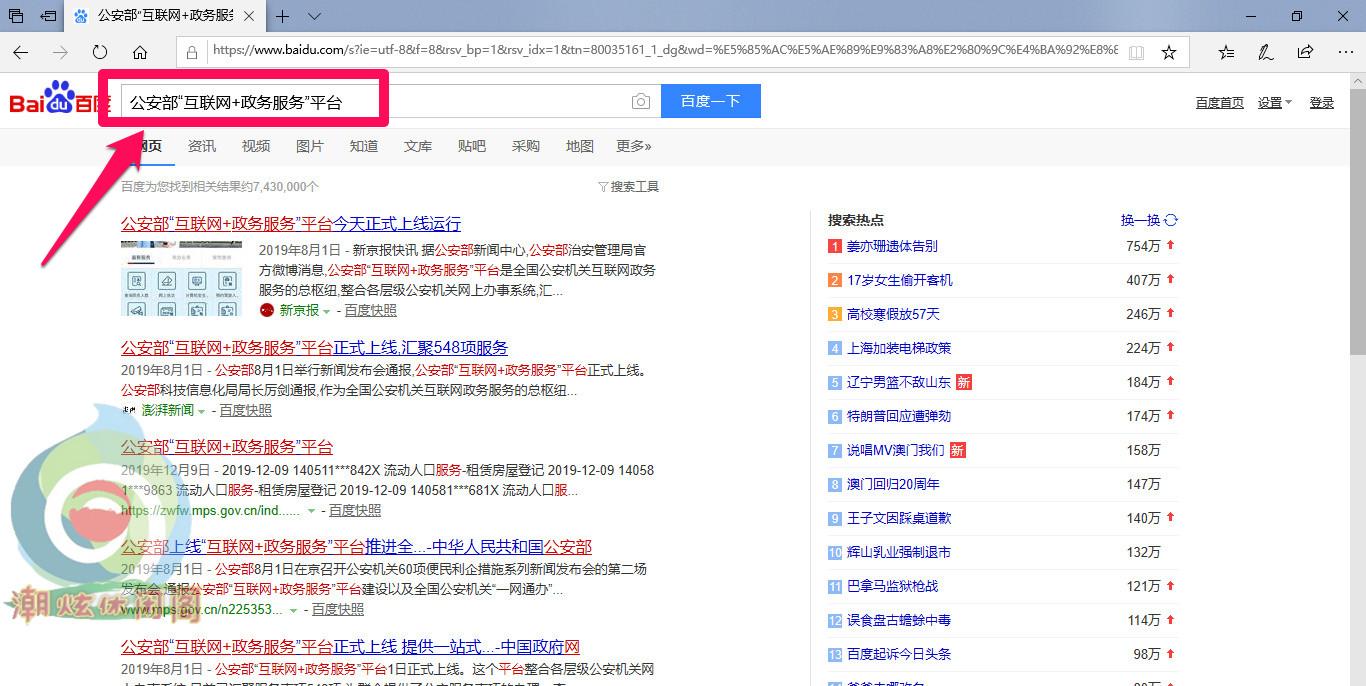Open the third result 公安部"互联网+政务服务"平台
Image resolution: width=1366 pixels, height=686 pixels.
227,447
